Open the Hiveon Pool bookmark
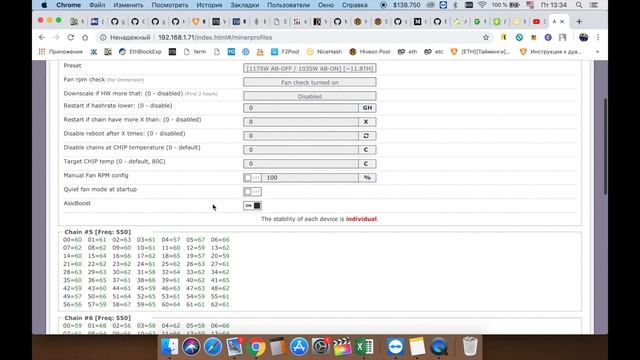This screenshot has width=640, height=360. pyautogui.click(x=370, y=52)
